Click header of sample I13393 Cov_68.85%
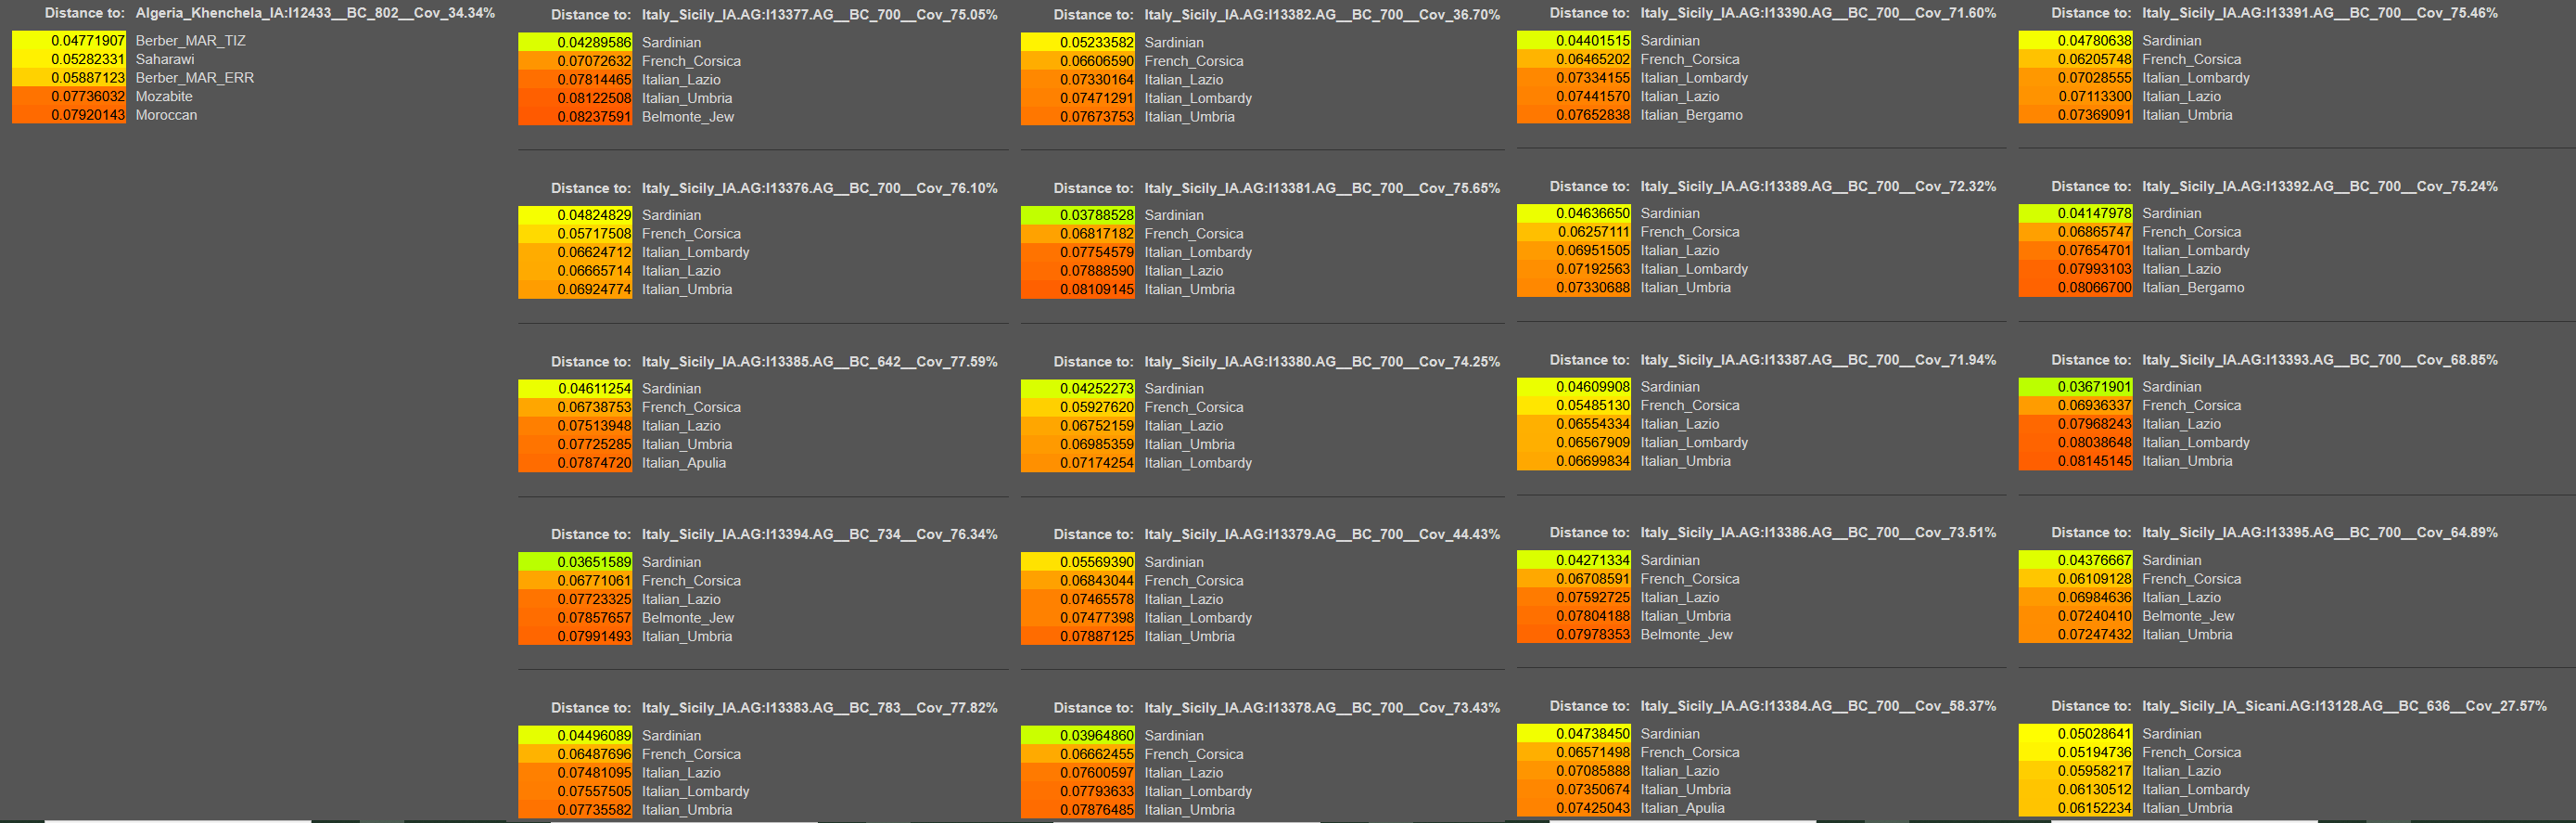The image size is (2576, 823). tap(2320, 360)
